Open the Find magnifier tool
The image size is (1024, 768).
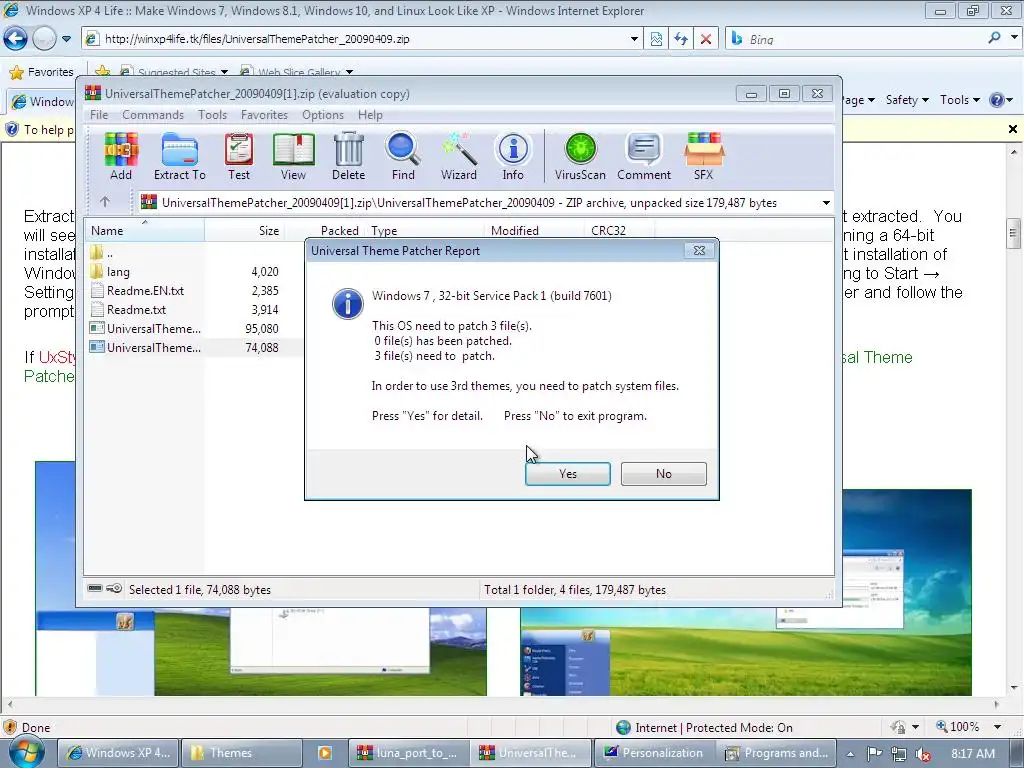(x=403, y=156)
